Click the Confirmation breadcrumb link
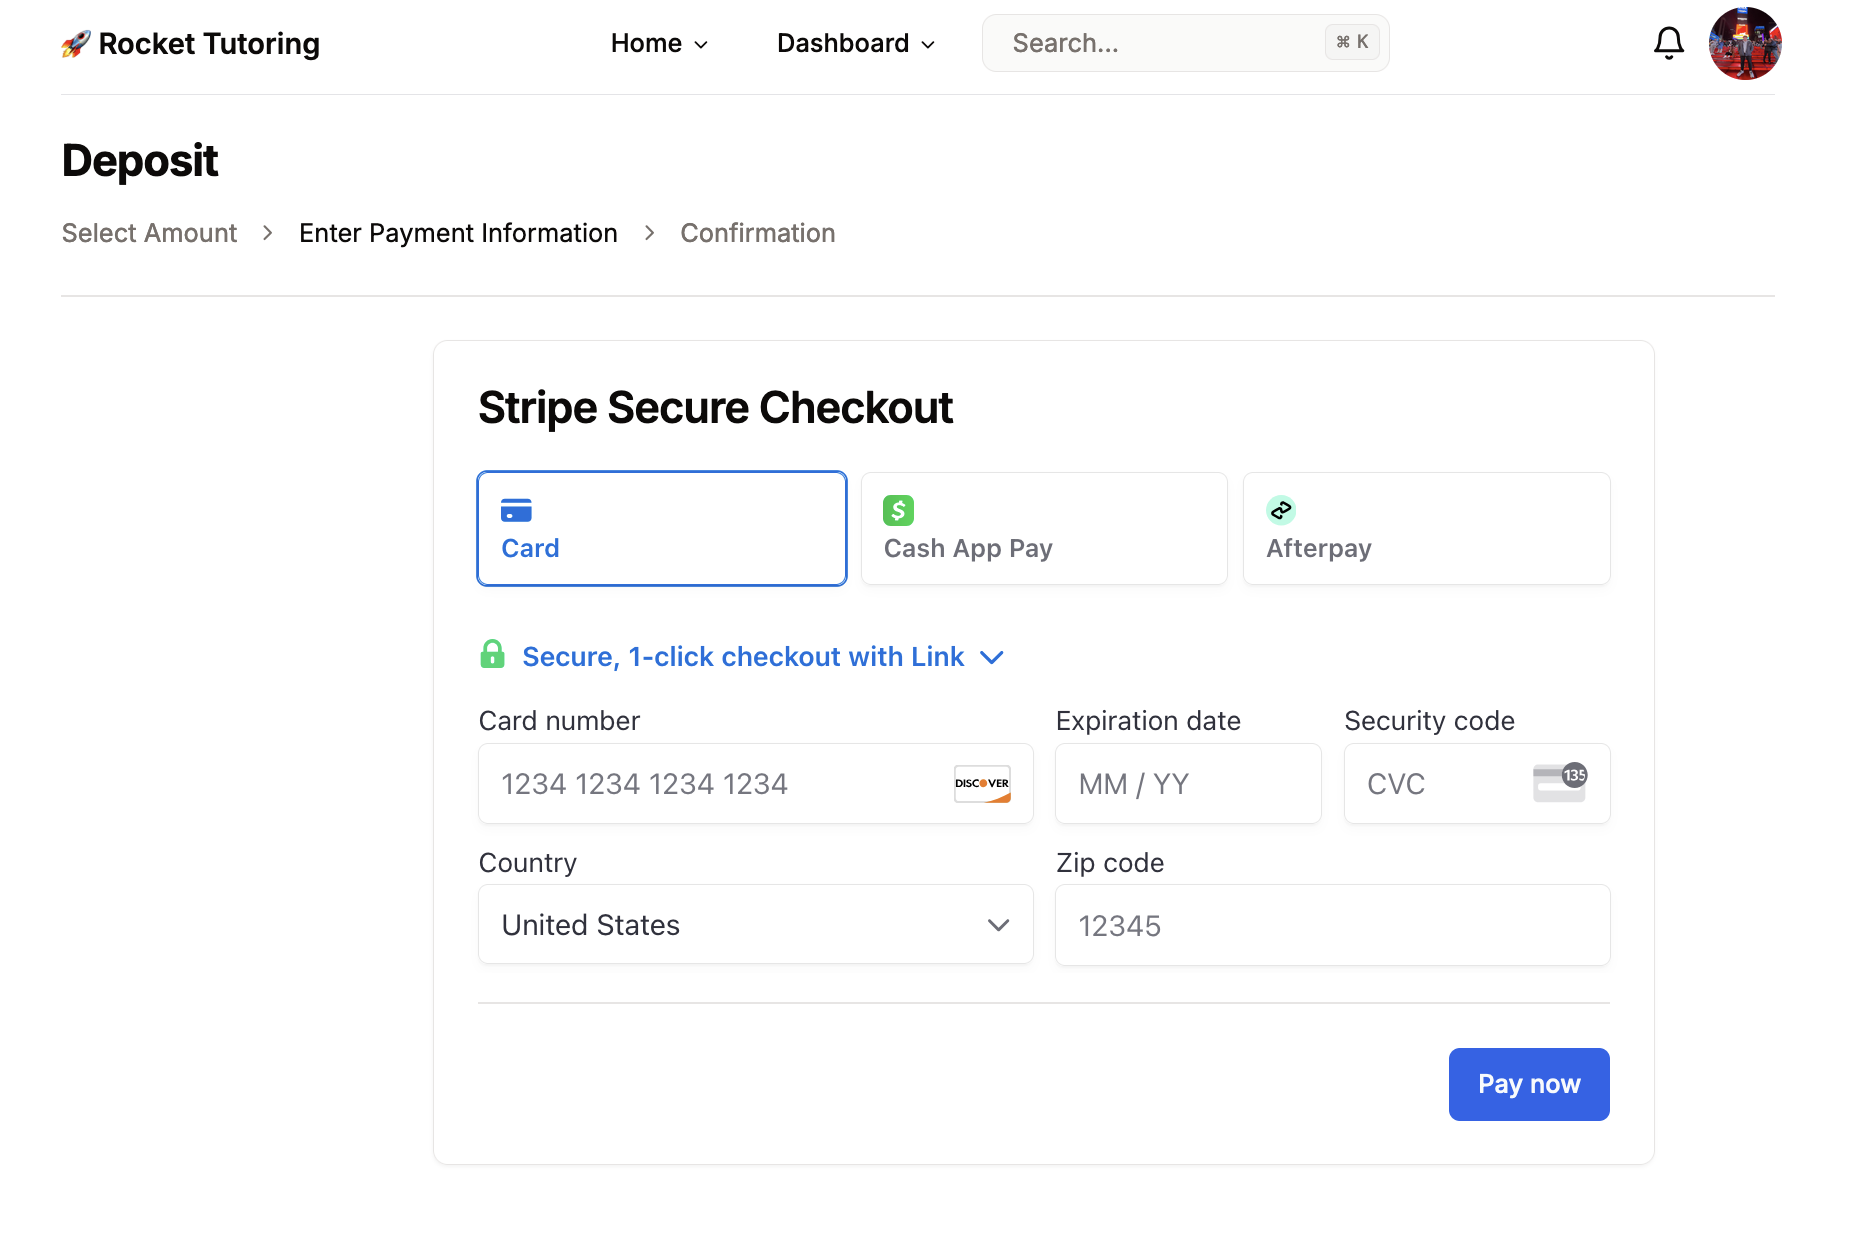Viewport: 1856px width, 1254px height. tap(757, 232)
